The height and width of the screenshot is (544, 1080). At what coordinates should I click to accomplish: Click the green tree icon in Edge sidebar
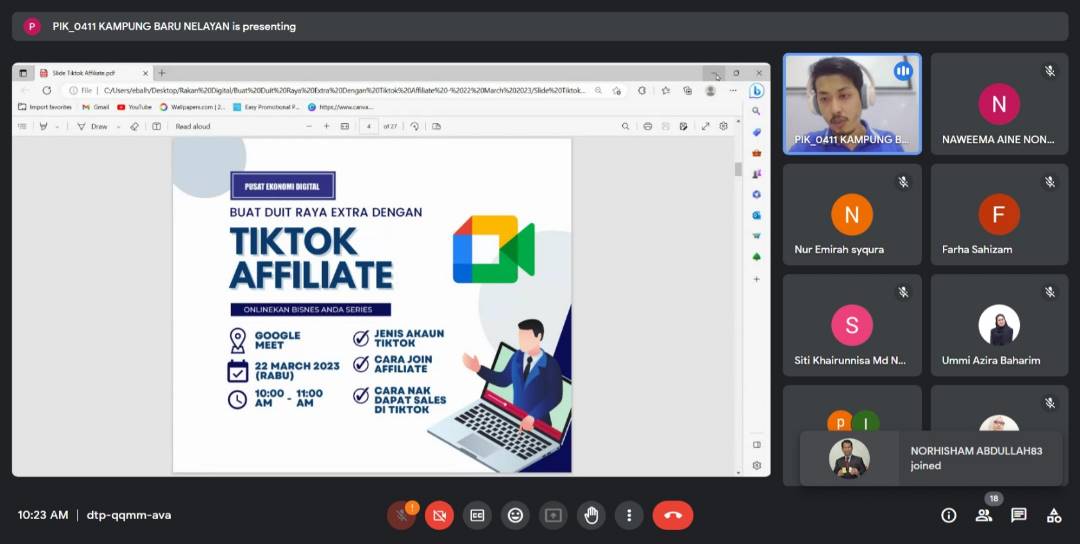coord(756,257)
